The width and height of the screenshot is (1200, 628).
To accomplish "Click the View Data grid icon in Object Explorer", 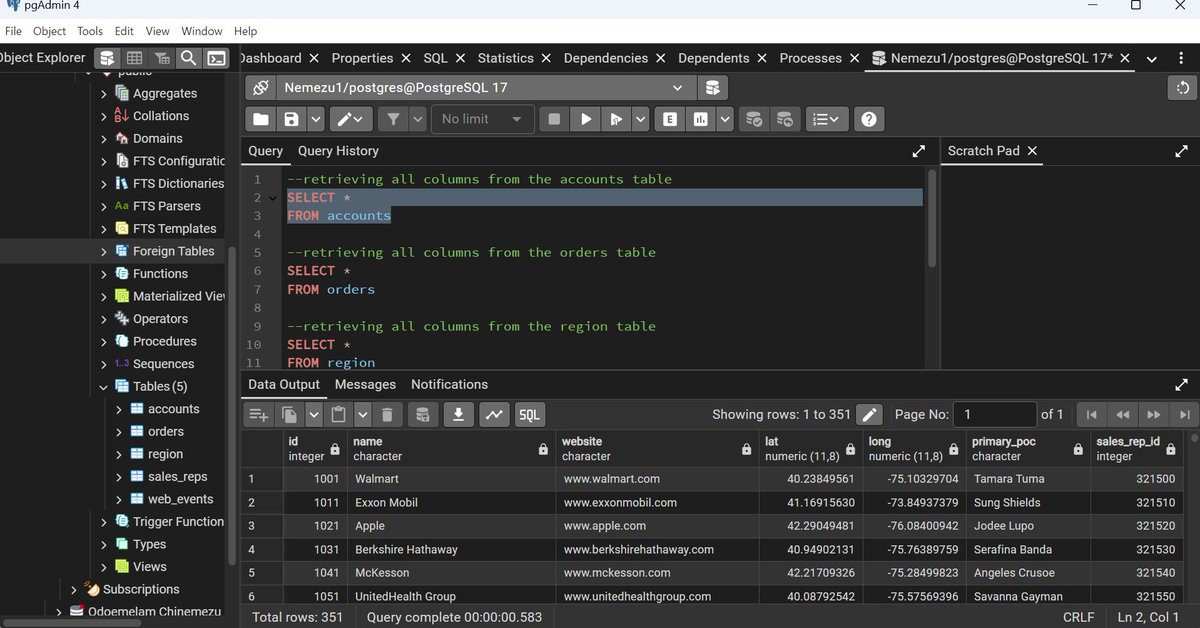I will (134, 58).
